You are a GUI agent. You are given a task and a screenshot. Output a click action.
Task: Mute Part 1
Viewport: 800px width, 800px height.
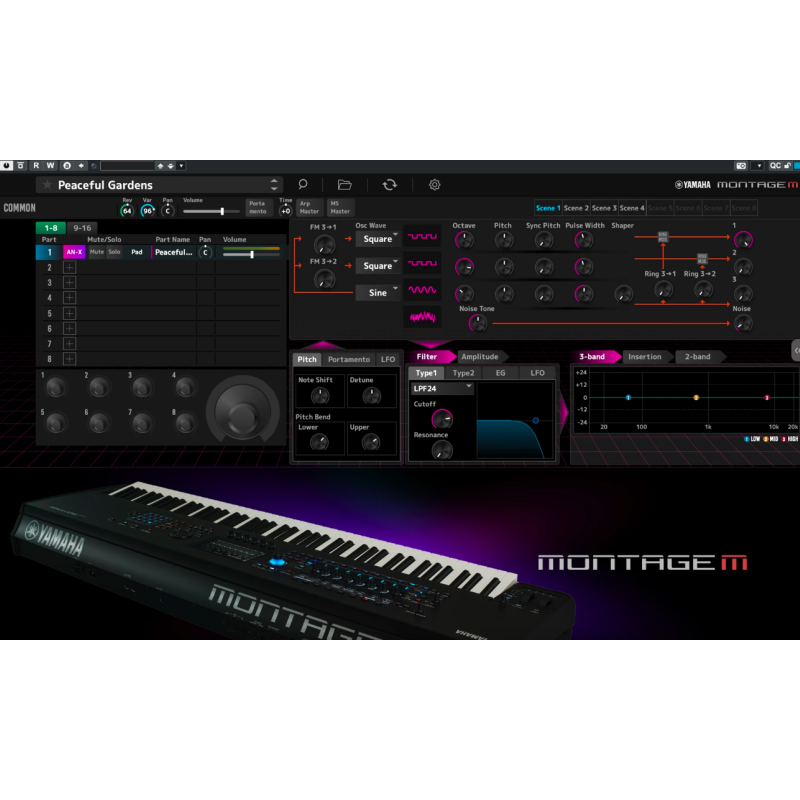pyautogui.click(x=96, y=252)
